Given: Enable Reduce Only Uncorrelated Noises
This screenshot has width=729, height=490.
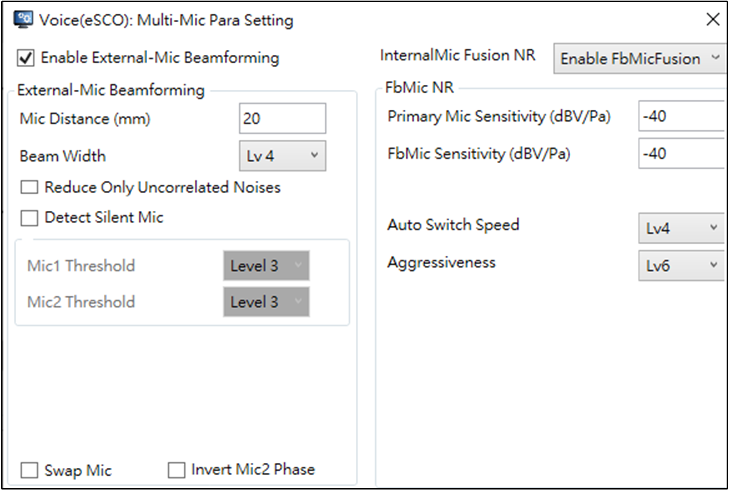Looking at the screenshot, I should click(x=29, y=187).
